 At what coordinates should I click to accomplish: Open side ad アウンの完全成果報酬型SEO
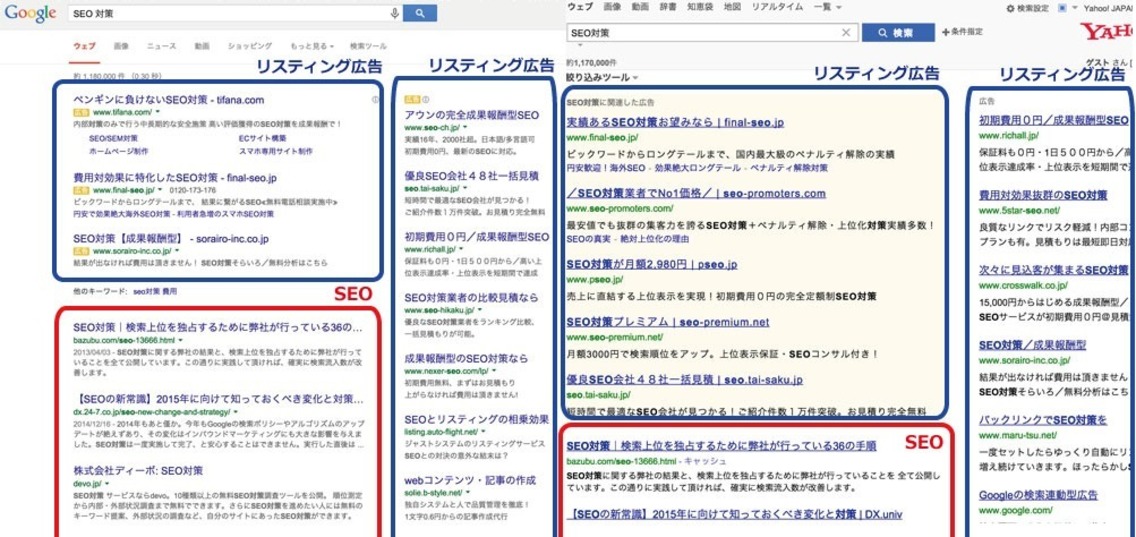point(472,115)
